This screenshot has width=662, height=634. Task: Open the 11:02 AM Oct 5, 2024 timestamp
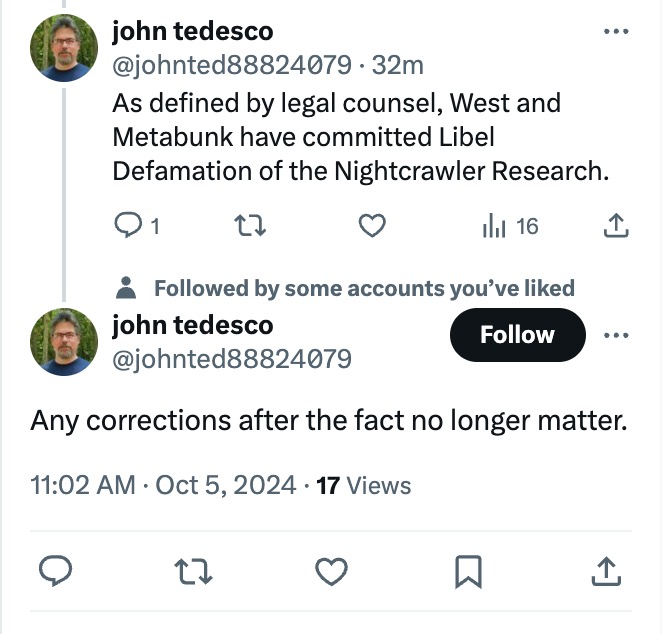pos(163,486)
